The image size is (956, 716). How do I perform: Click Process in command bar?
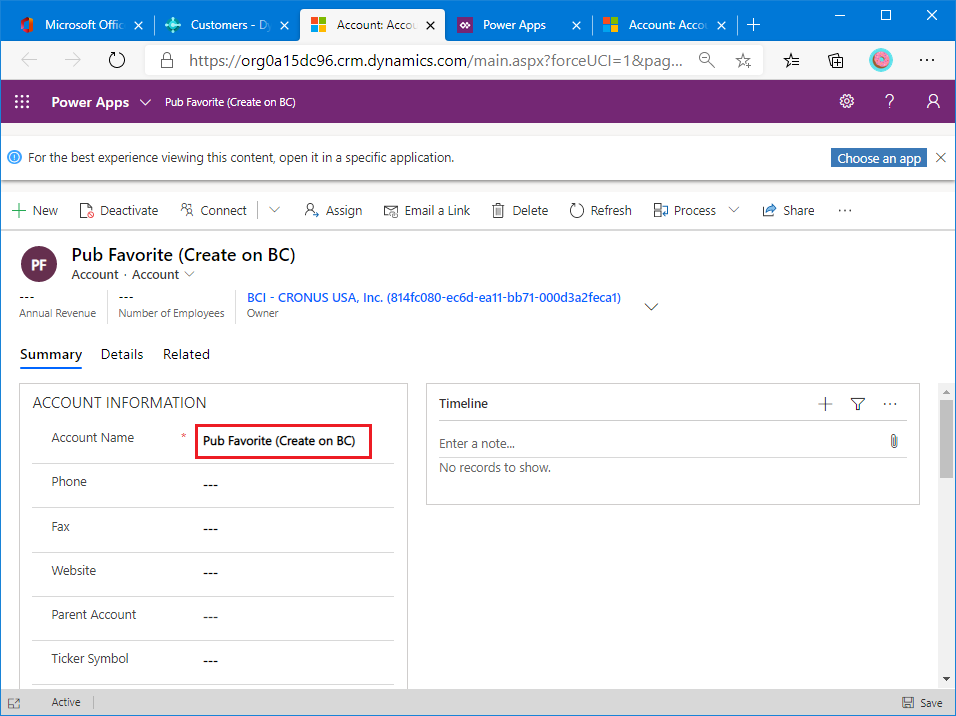(684, 210)
